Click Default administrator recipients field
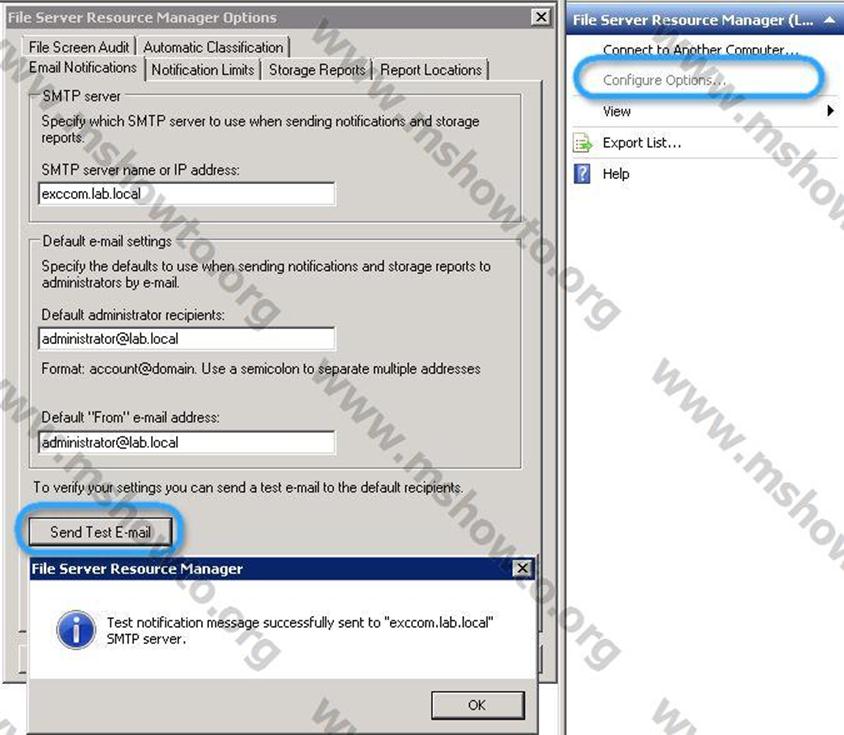Viewport: 844px width, 735px height. click(x=187, y=339)
